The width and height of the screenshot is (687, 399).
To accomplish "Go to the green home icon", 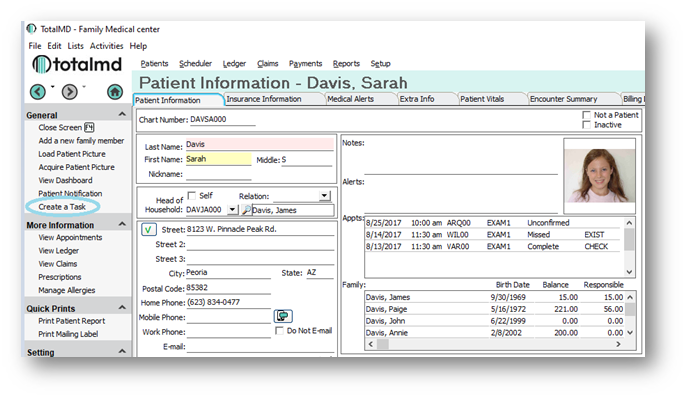I will point(115,92).
